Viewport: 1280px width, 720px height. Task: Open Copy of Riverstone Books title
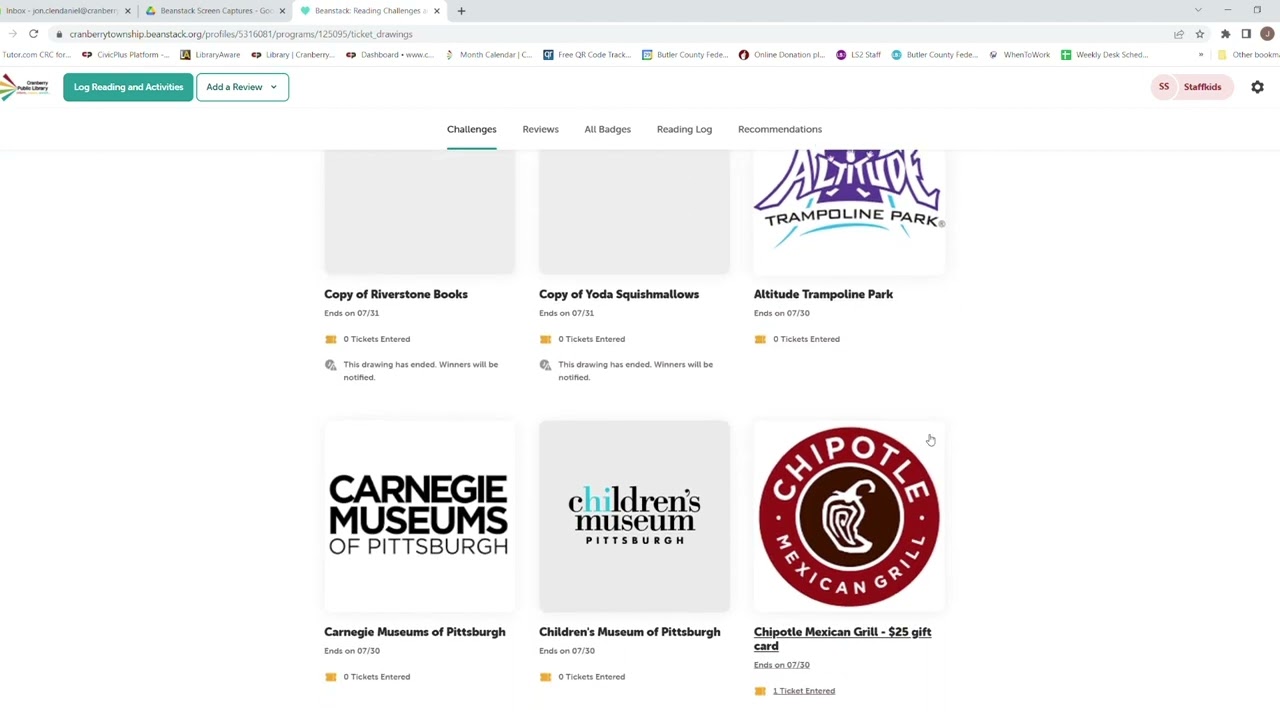pyautogui.click(x=396, y=294)
